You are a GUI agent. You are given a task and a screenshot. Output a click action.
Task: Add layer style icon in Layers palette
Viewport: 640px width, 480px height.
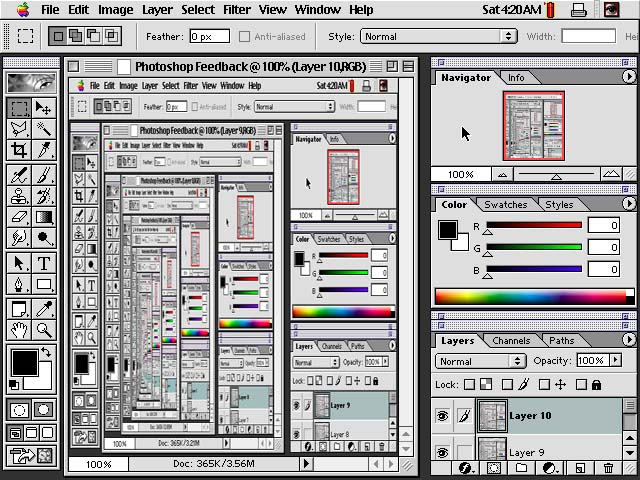466,467
